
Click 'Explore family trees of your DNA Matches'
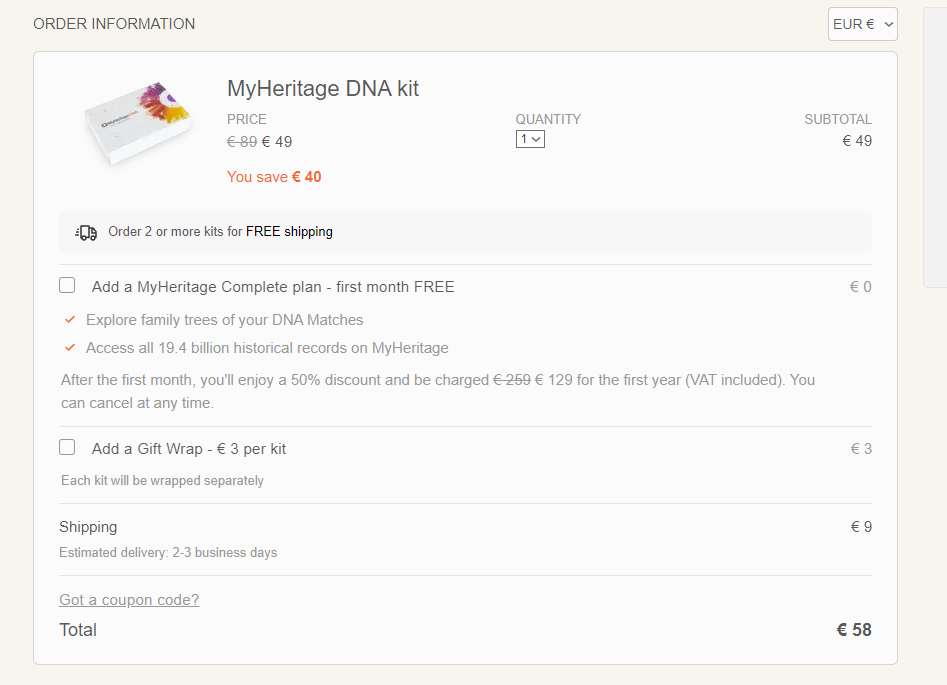click(225, 320)
